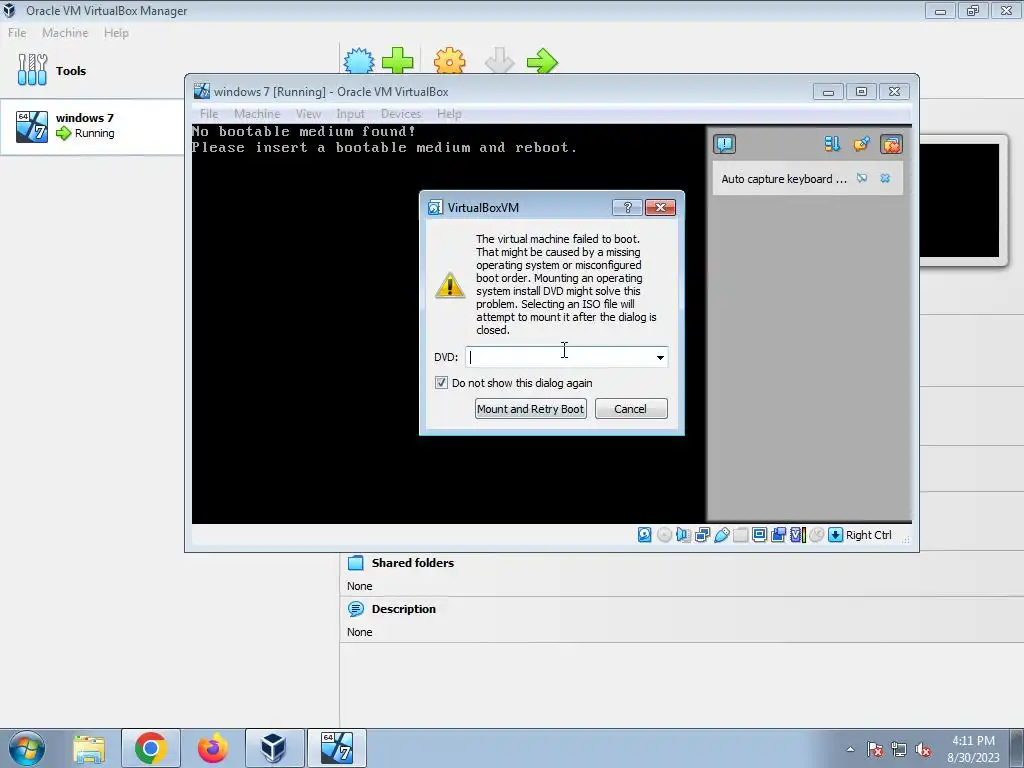
Task: Switch to windows 7 VM taskbar button
Action: pos(337,748)
